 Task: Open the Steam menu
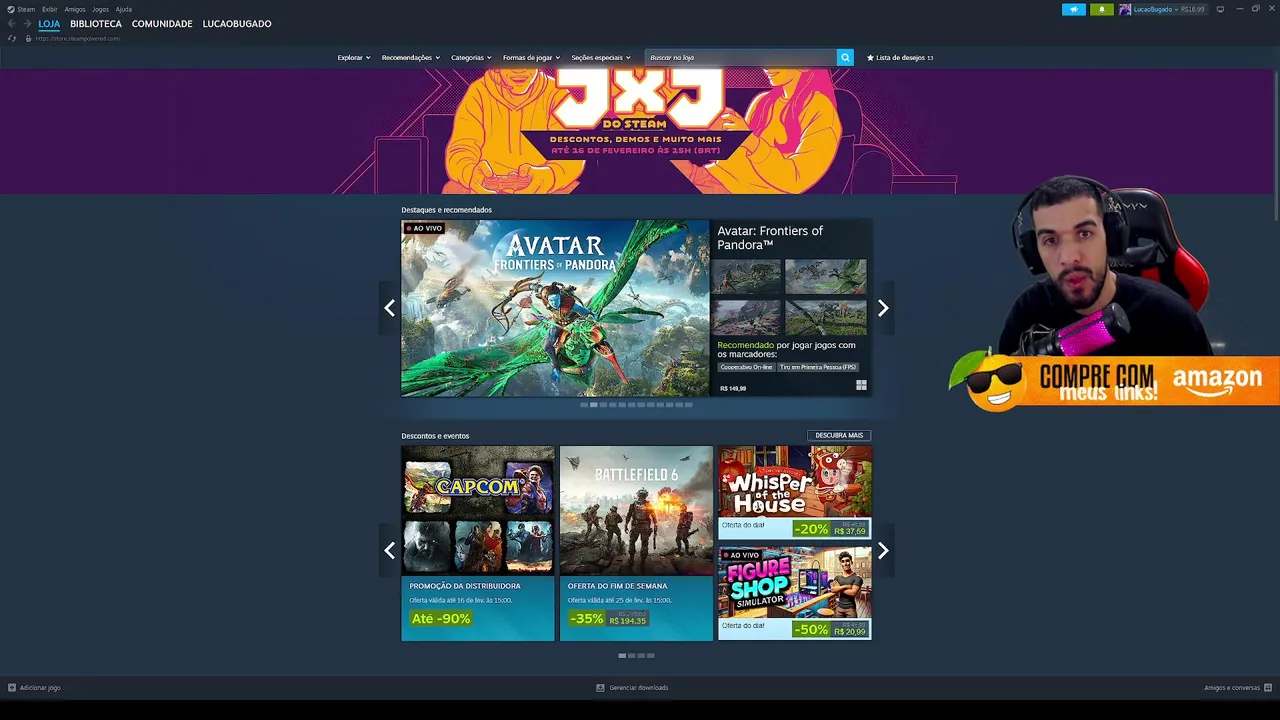pyautogui.click(x=26, y=9)
